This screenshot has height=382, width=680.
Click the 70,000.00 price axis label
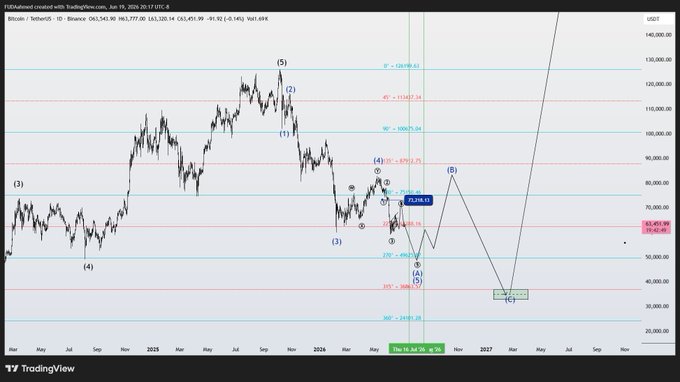coord(658,207)
